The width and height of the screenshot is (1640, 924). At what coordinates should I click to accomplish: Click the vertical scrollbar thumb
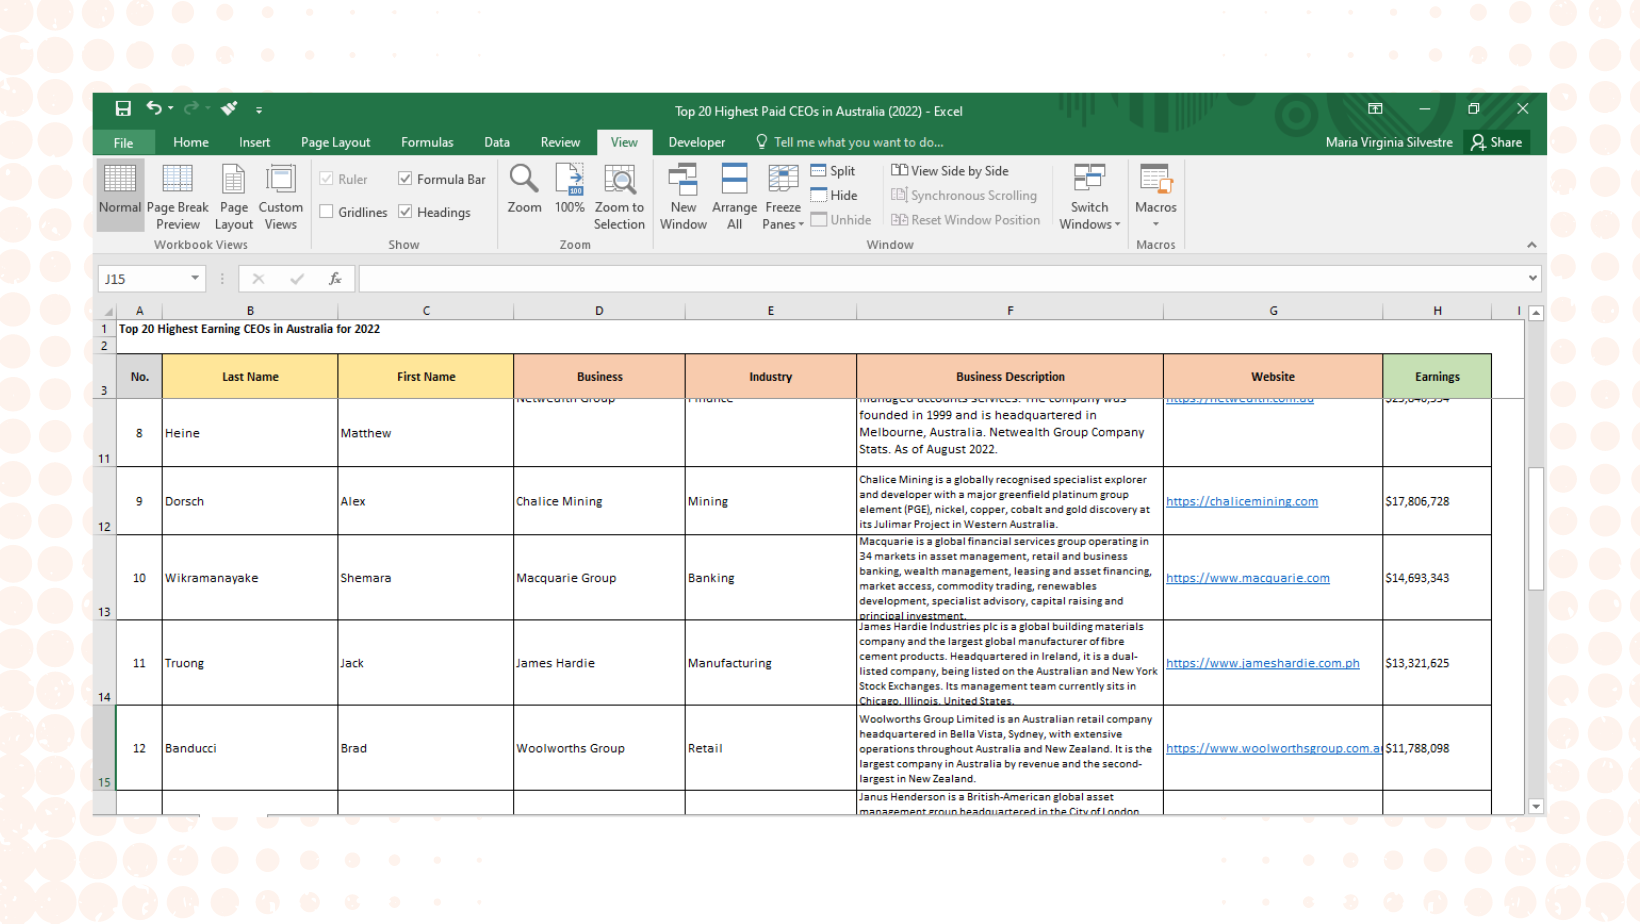point(1536,528)
